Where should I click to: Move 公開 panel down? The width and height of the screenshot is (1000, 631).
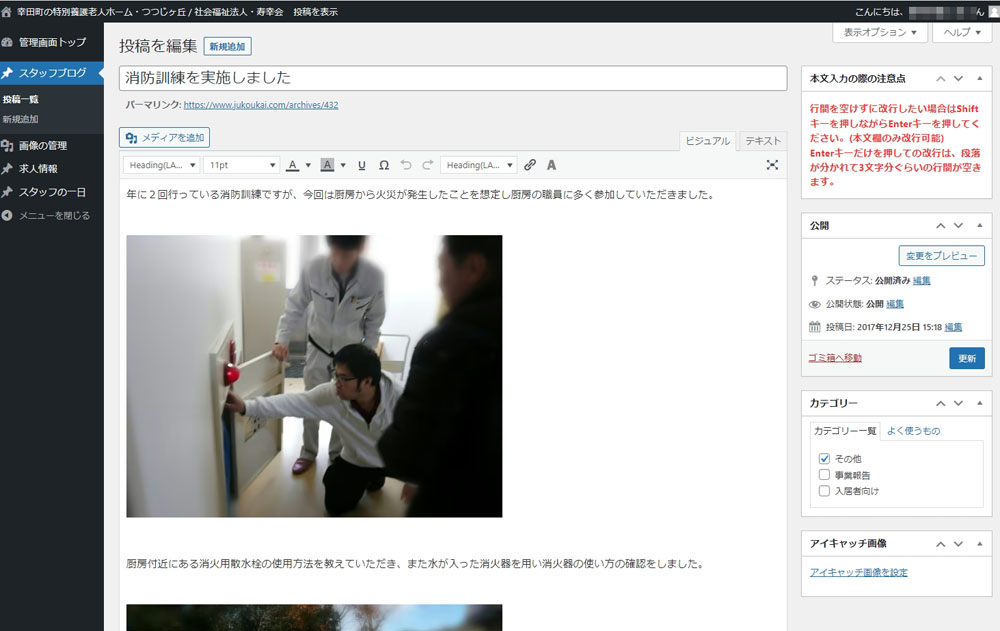(x=959, y=225)
